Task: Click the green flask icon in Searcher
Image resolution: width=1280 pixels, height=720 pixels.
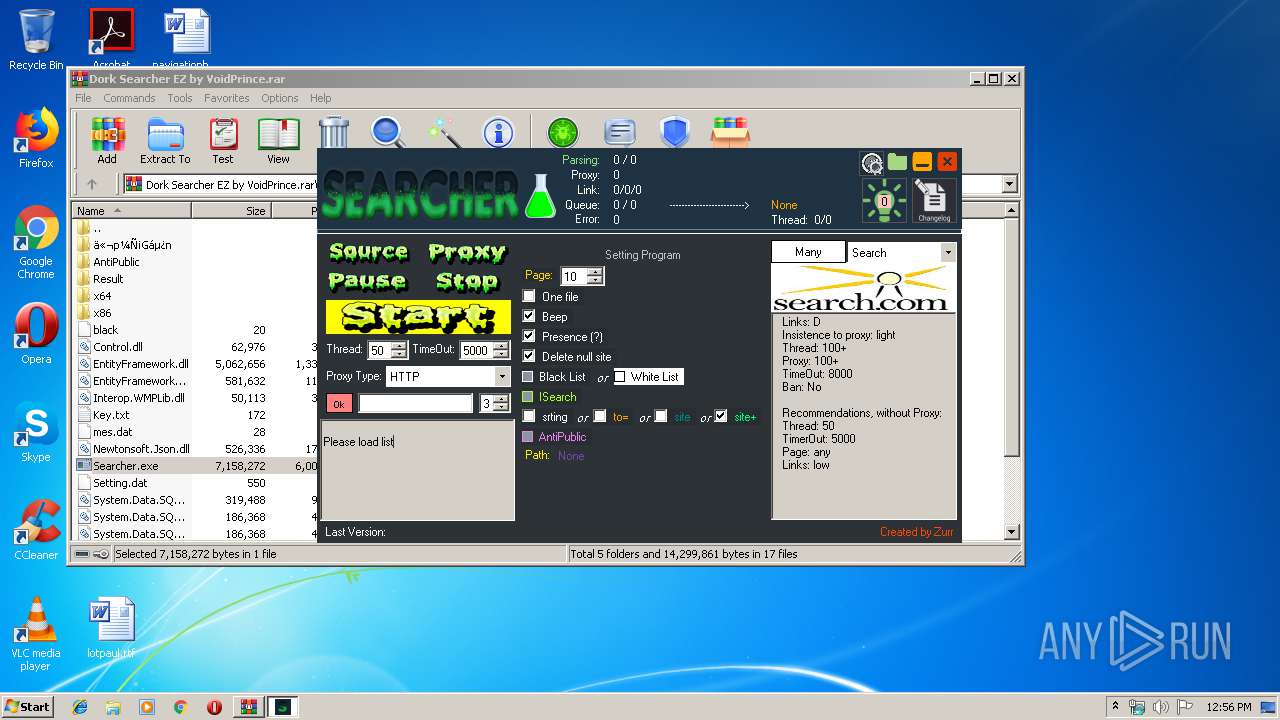Action: (x=540, y=196)
